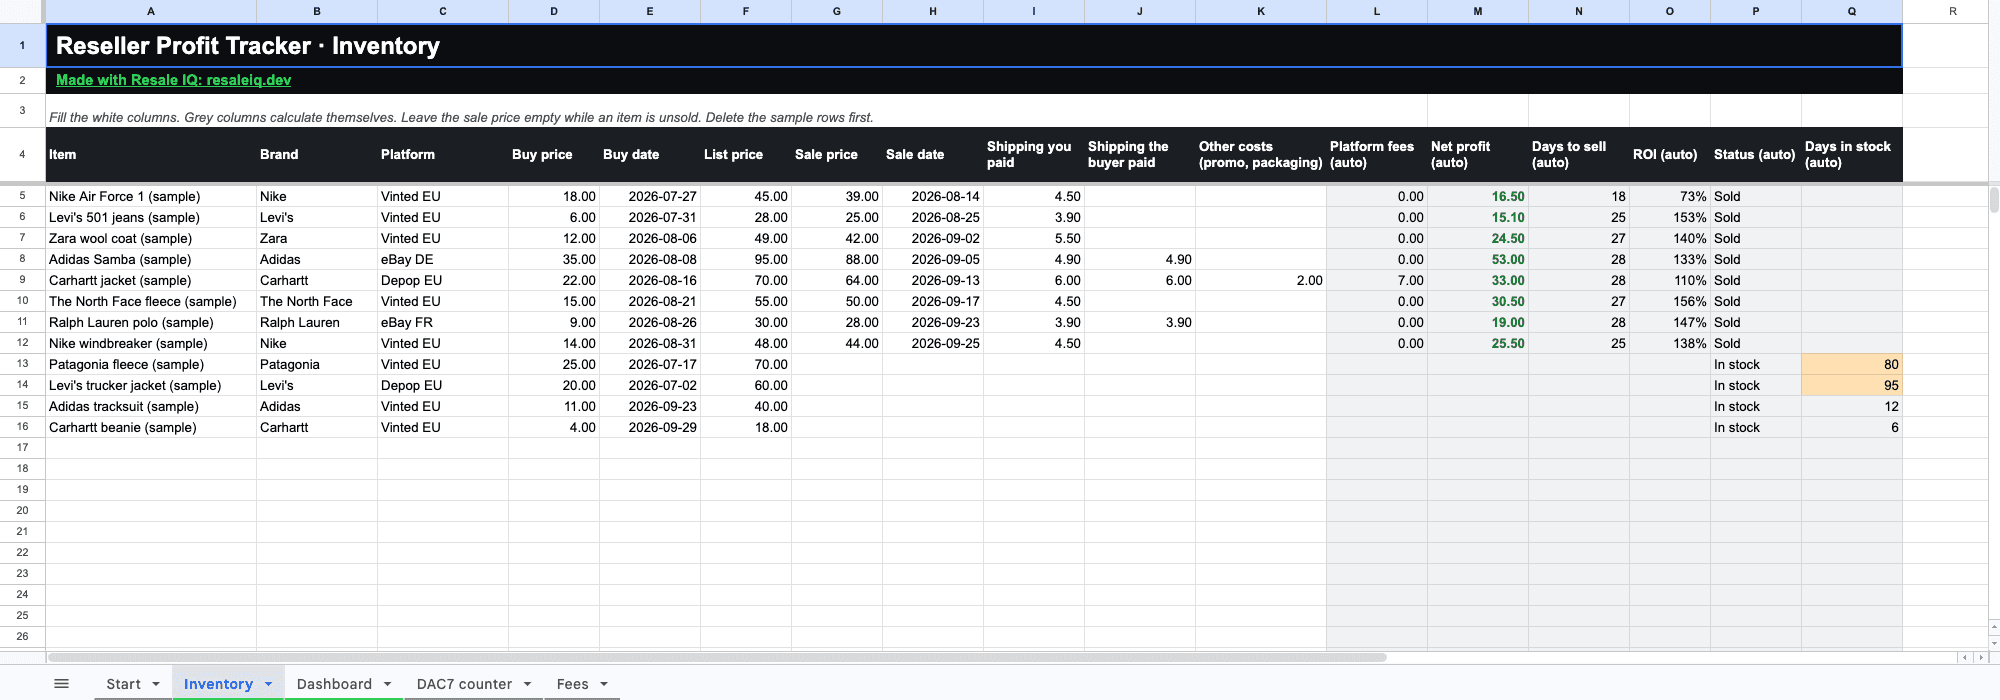The image size is (2000, 700).
Task: Click the Nike Air Force 1 (sample) cell
Action: point(151,197)
